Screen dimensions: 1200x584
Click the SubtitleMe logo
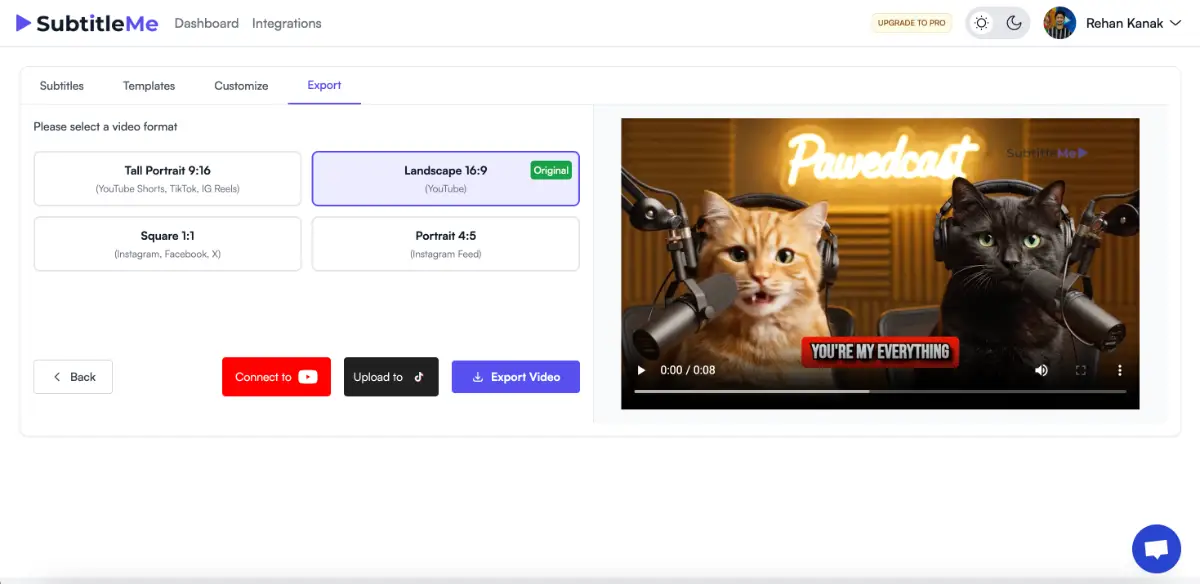coord(87,23)
